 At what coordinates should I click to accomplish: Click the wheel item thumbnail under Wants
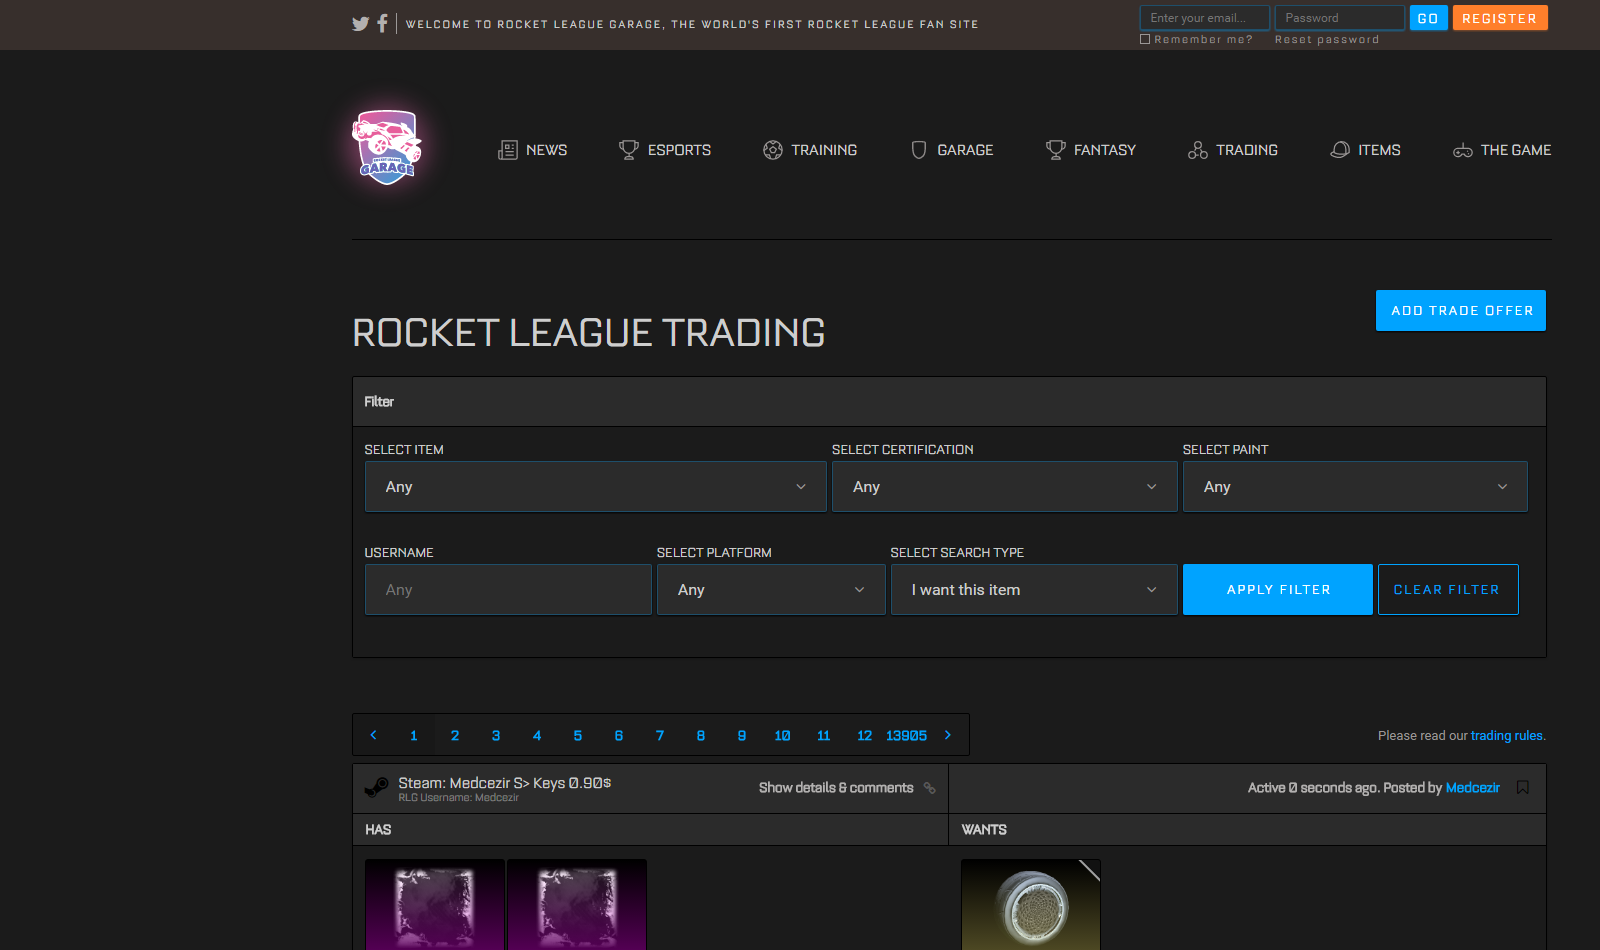tap(1031, 904)
